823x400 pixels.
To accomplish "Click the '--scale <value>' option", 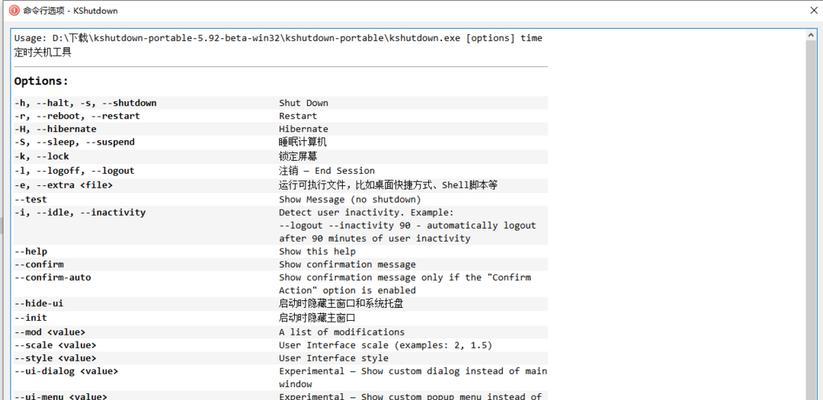I will (55, 345).
